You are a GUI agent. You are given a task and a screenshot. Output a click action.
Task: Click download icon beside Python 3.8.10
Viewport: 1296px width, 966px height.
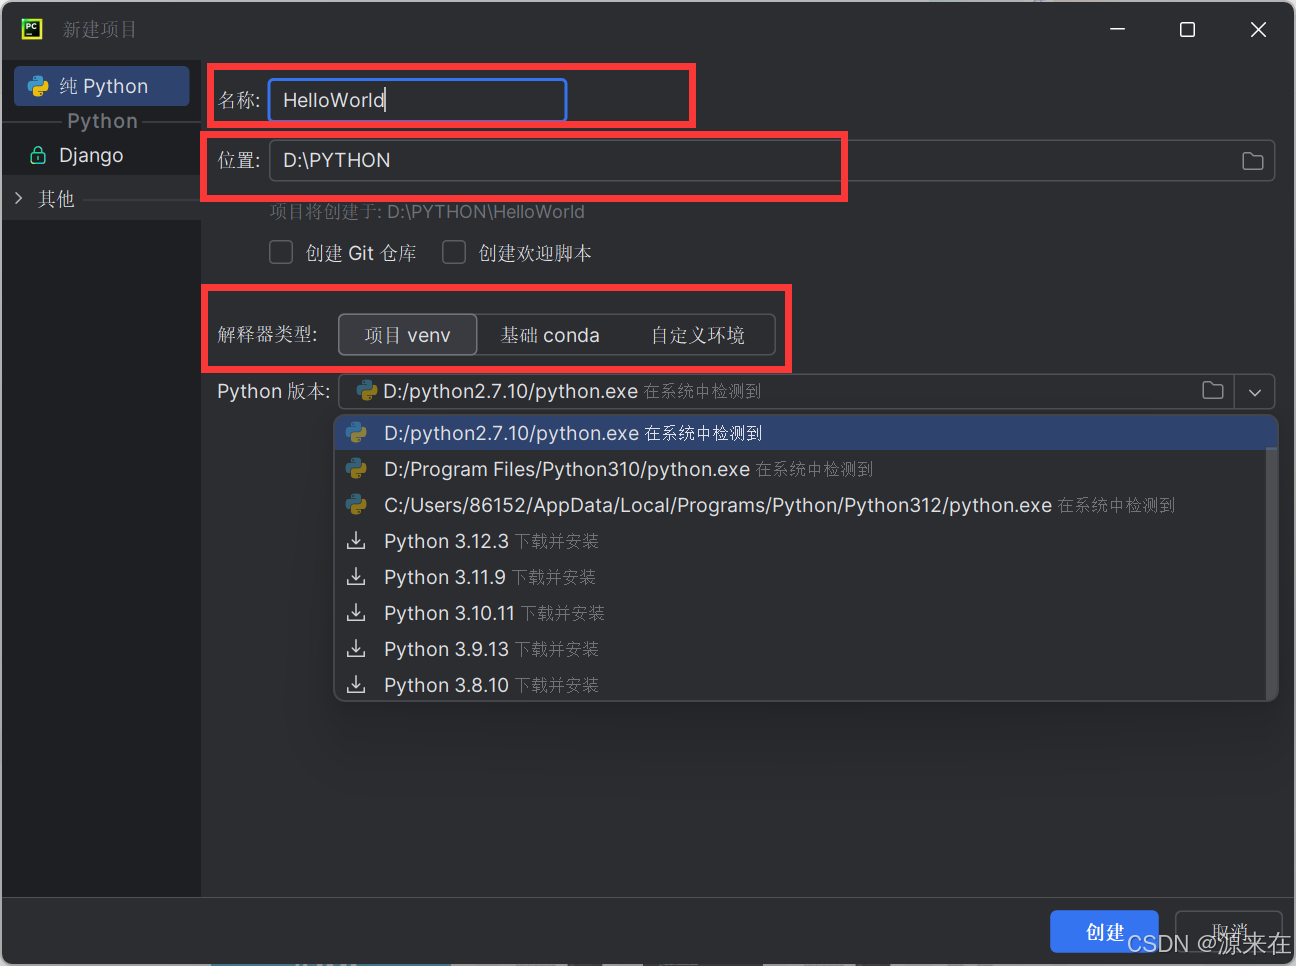click(356, 685)
